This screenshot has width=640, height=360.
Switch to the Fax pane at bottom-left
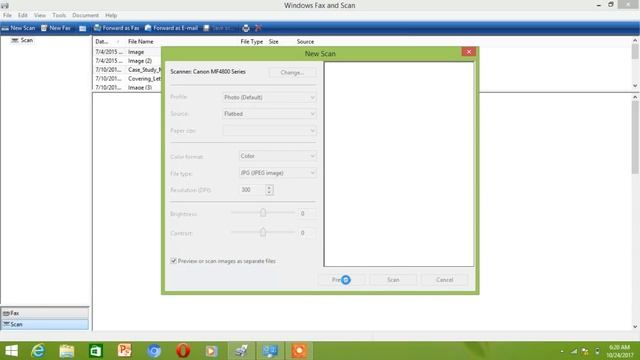45,313
